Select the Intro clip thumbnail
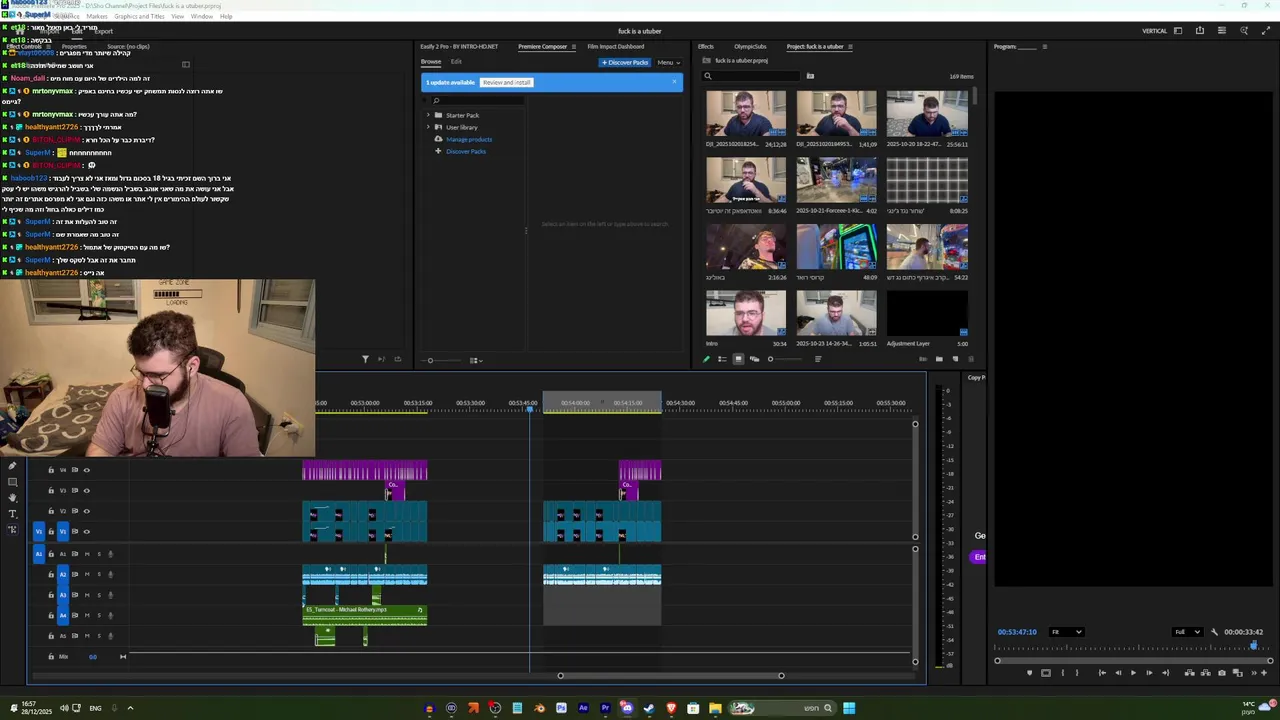 tap(746, 313)
